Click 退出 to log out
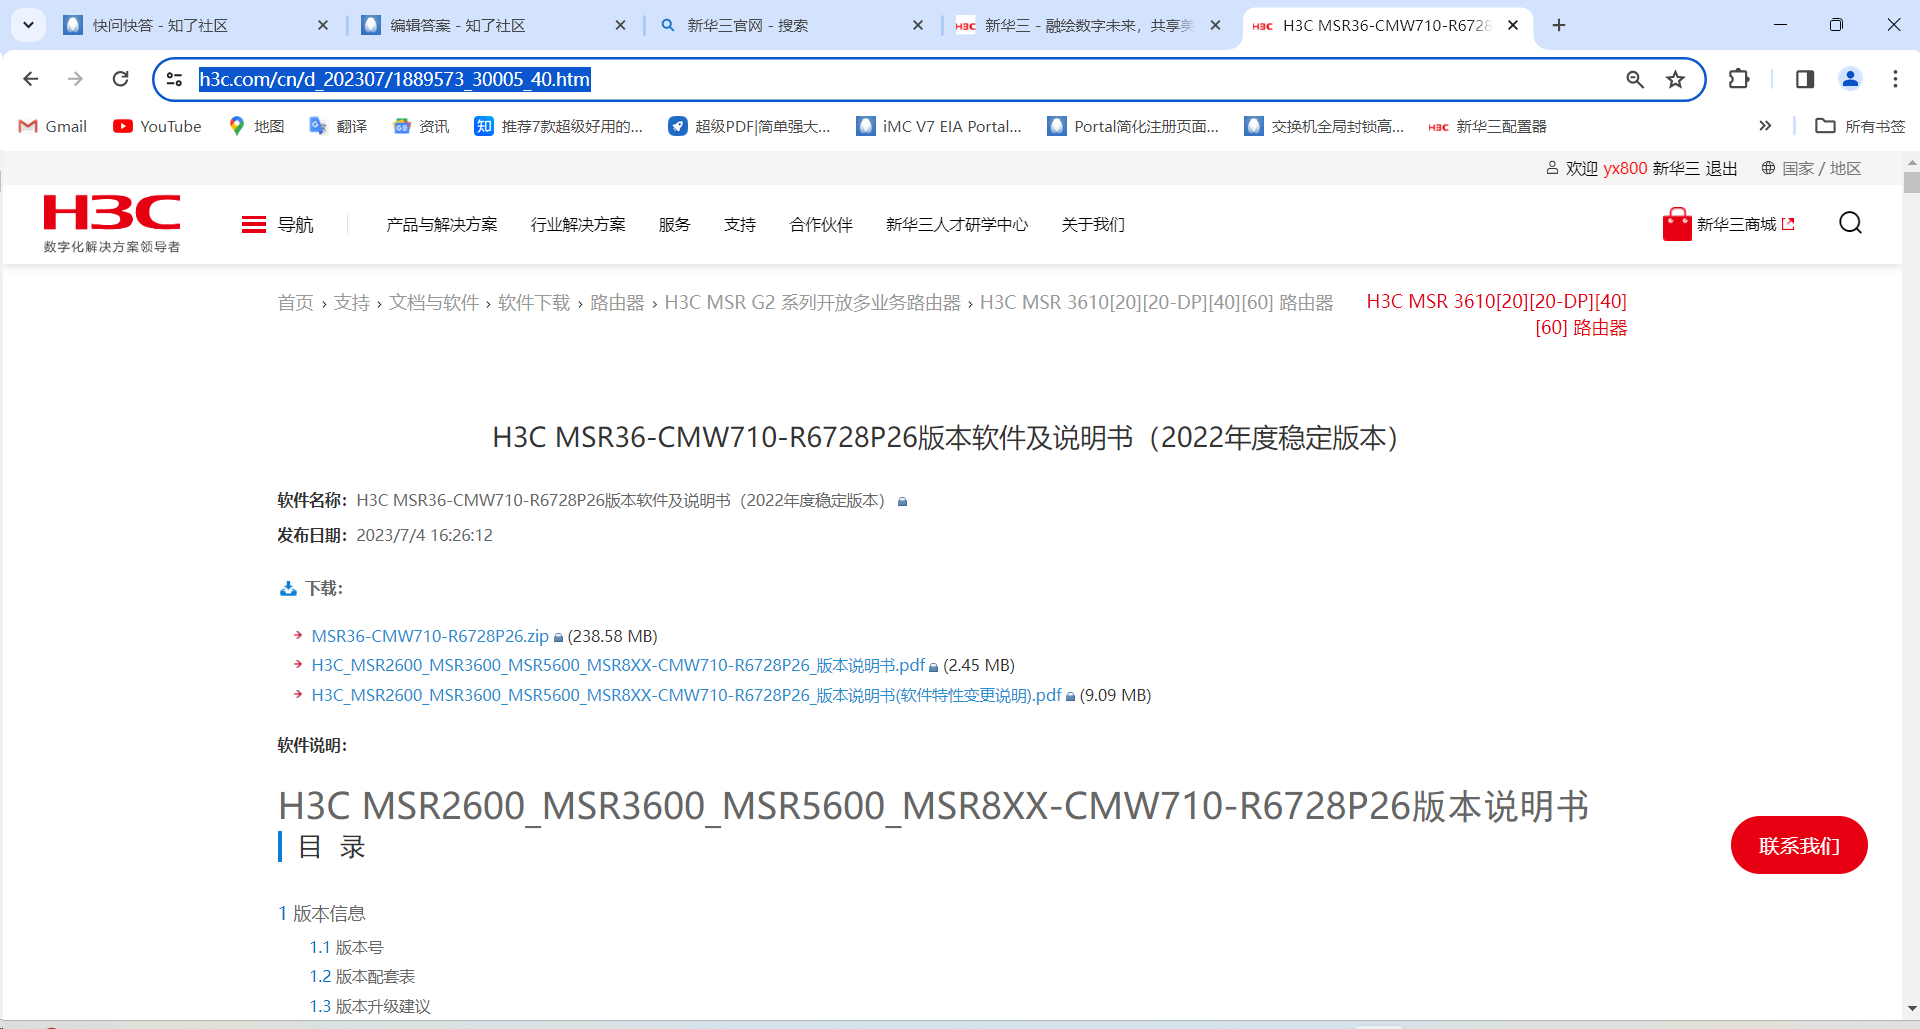This screenshot has height=1029, width=1920. click(1721, 168)
